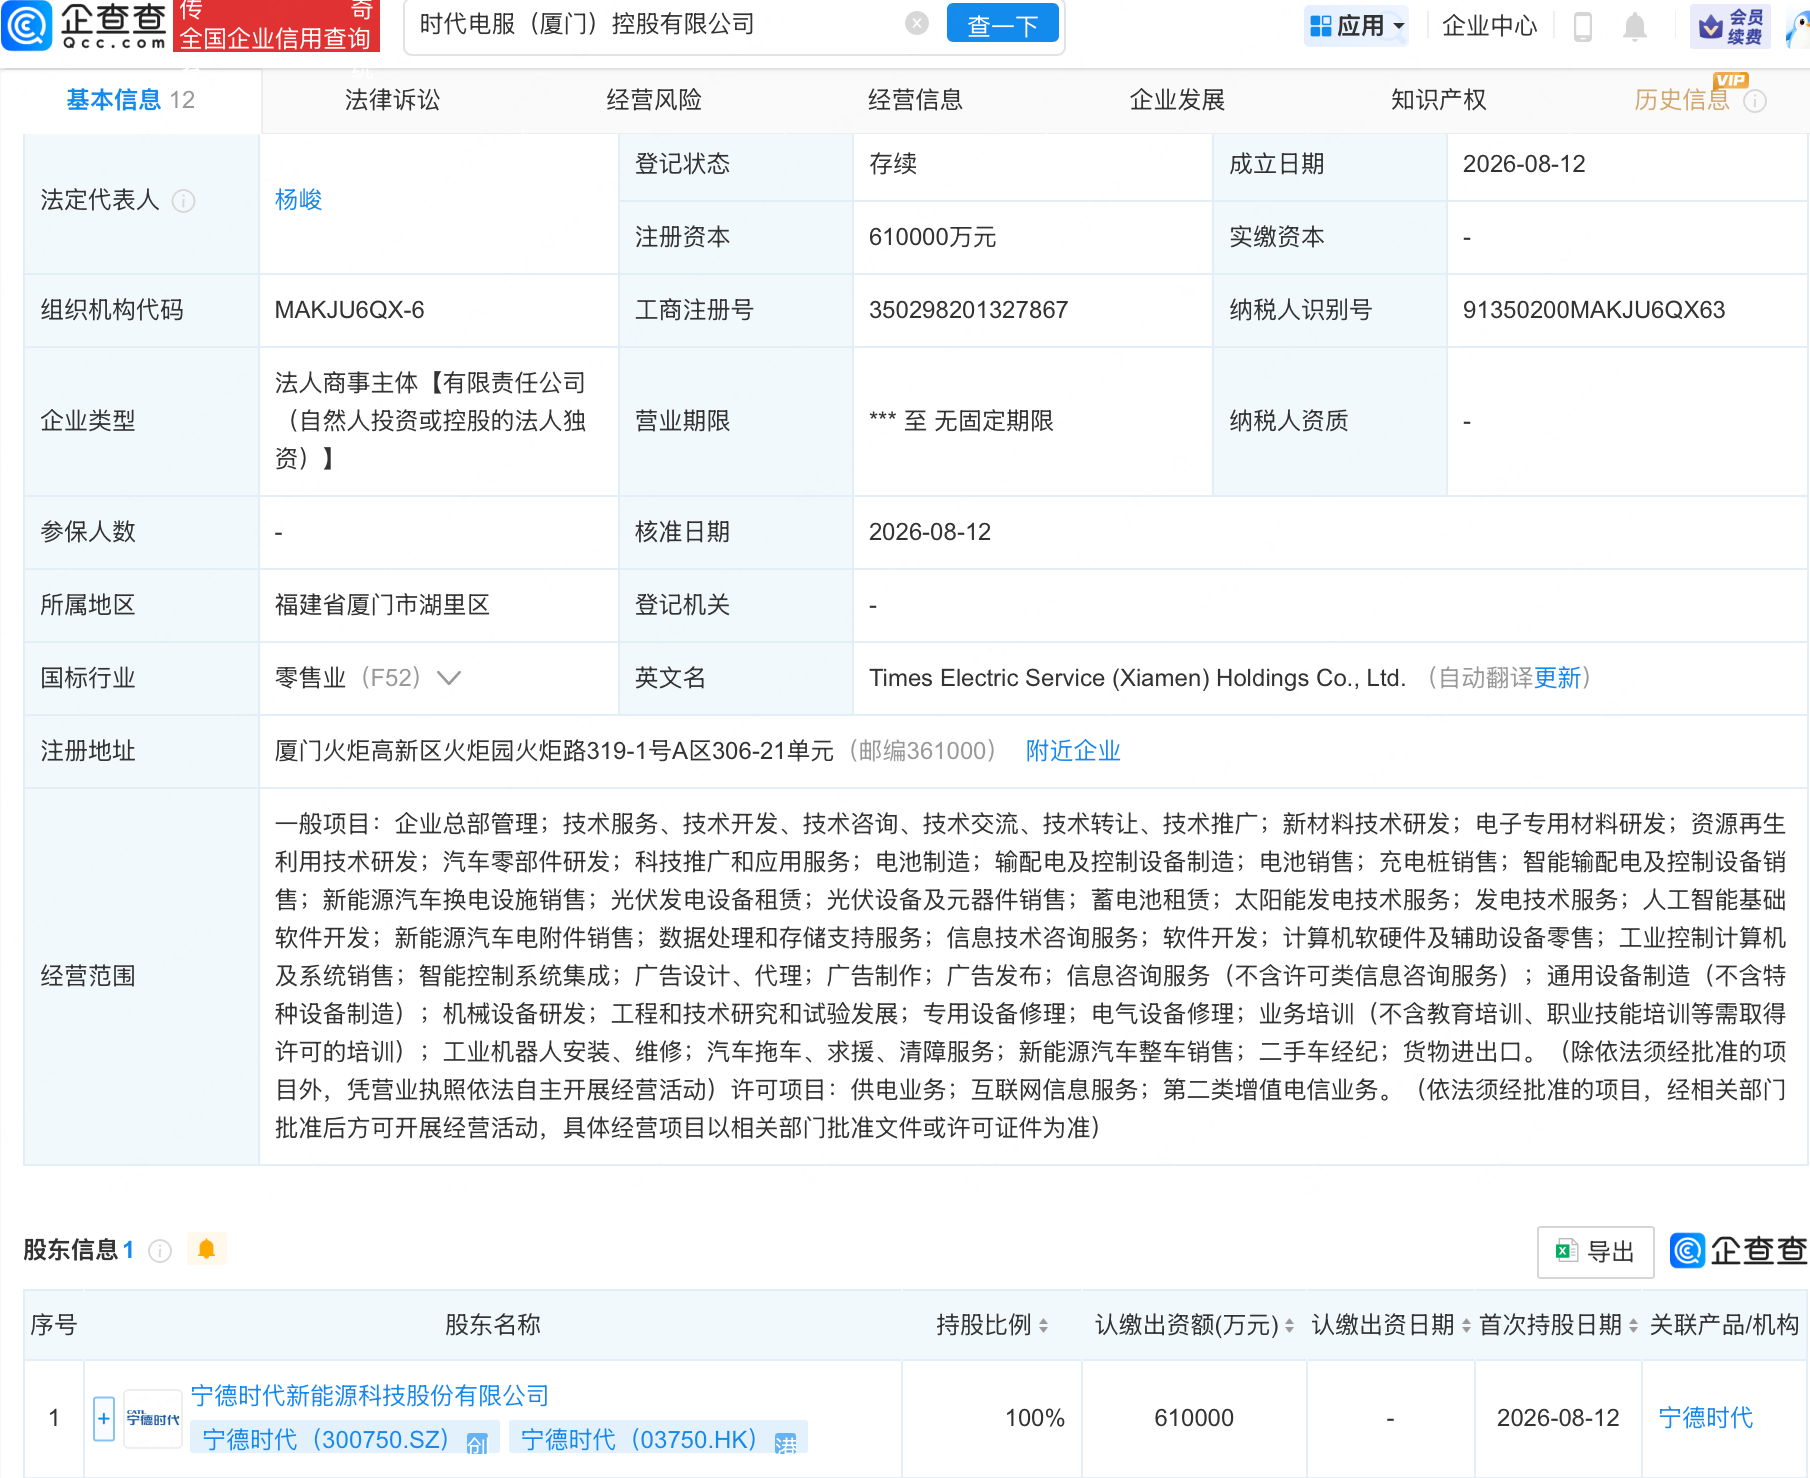Open 宁德时代 related institution link
Image resolution: width=1810 pixels, height=1478 pixels.
tap(1705, 1418)
